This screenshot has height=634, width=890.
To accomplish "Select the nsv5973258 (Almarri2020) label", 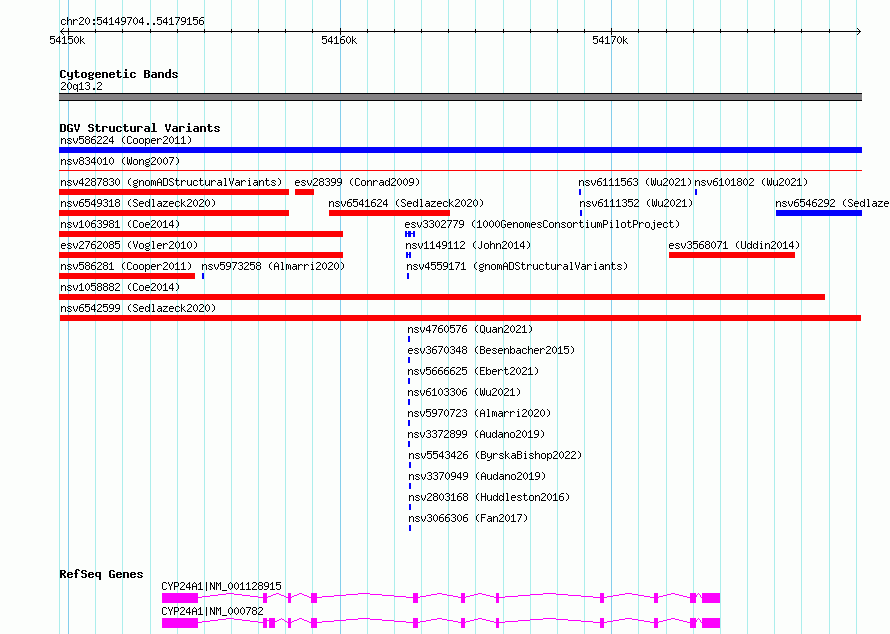I will 273,266.
